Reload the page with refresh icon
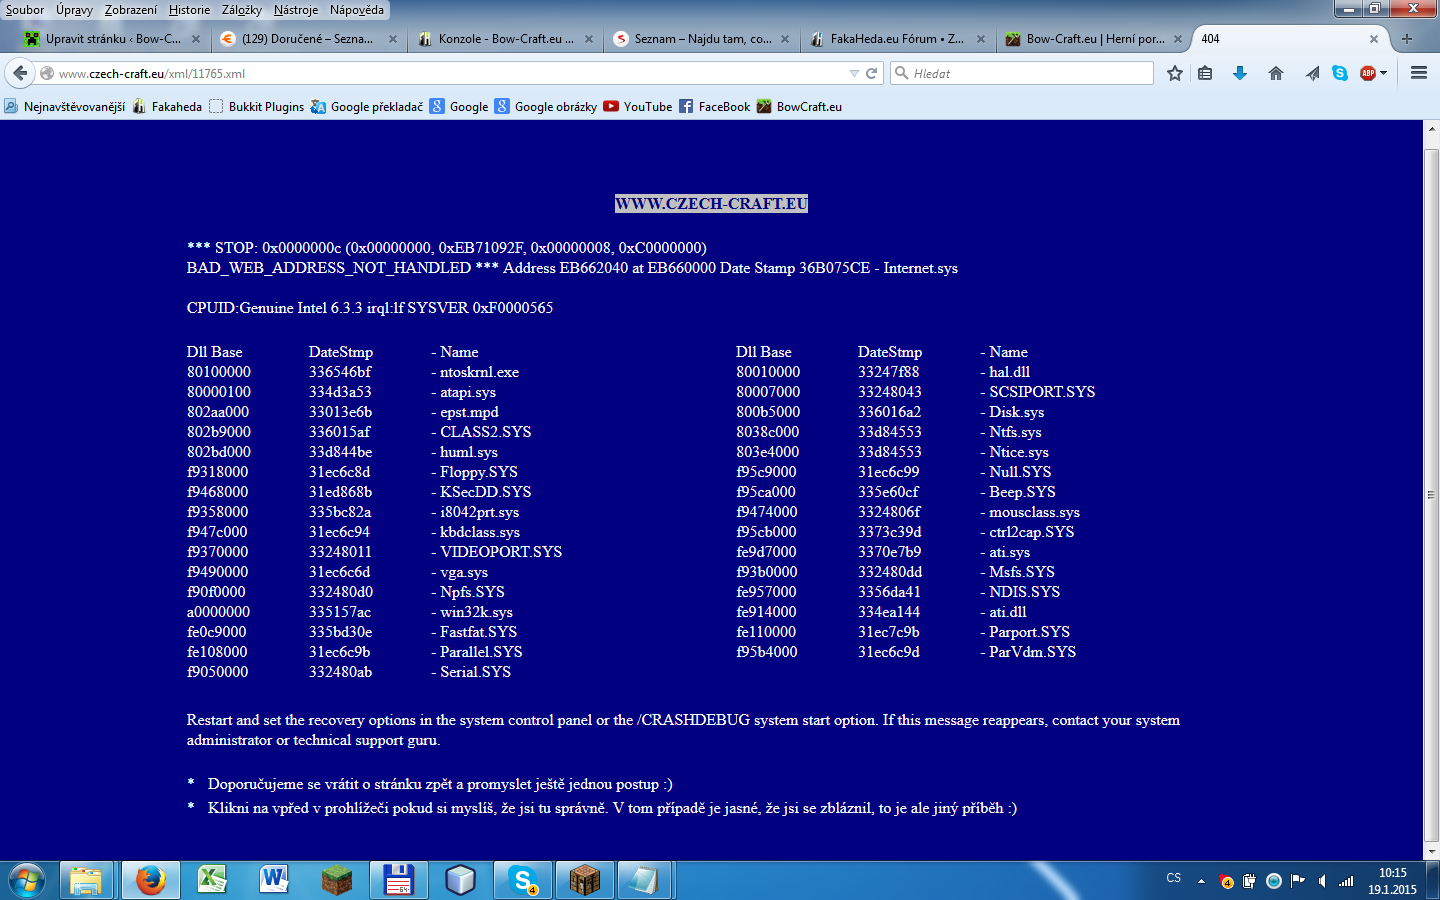This screenshot has height=900, width=1440. 872,73
